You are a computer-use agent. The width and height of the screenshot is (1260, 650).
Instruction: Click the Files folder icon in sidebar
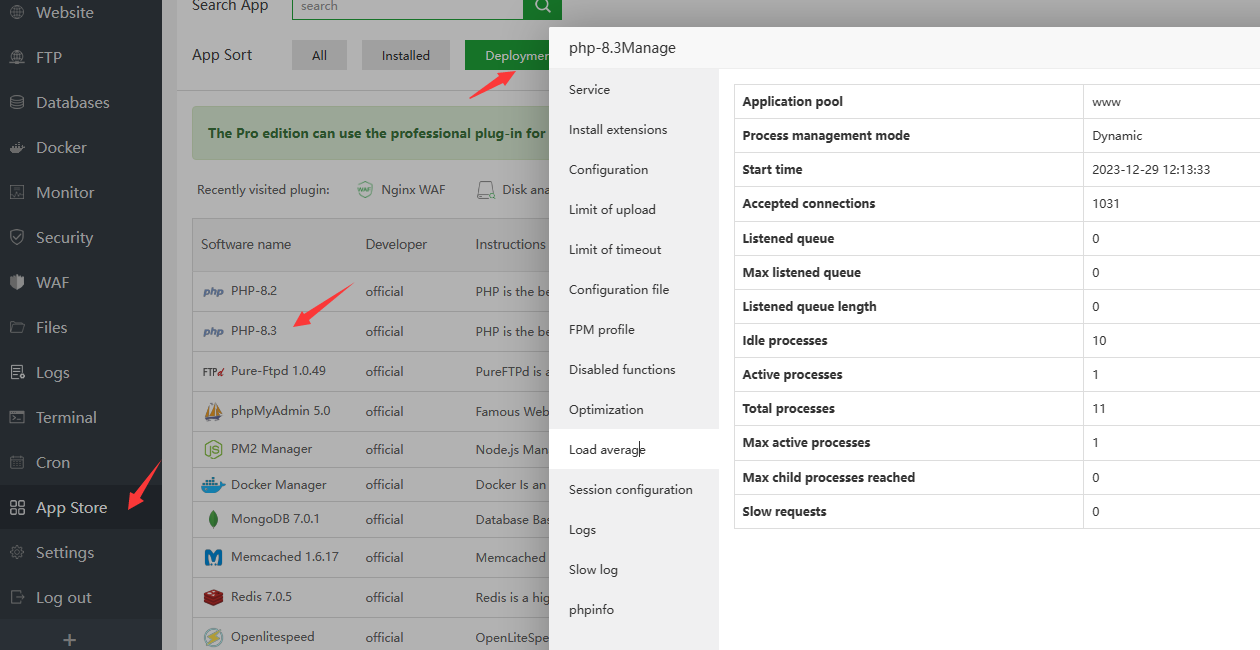[x=17, y=328]
